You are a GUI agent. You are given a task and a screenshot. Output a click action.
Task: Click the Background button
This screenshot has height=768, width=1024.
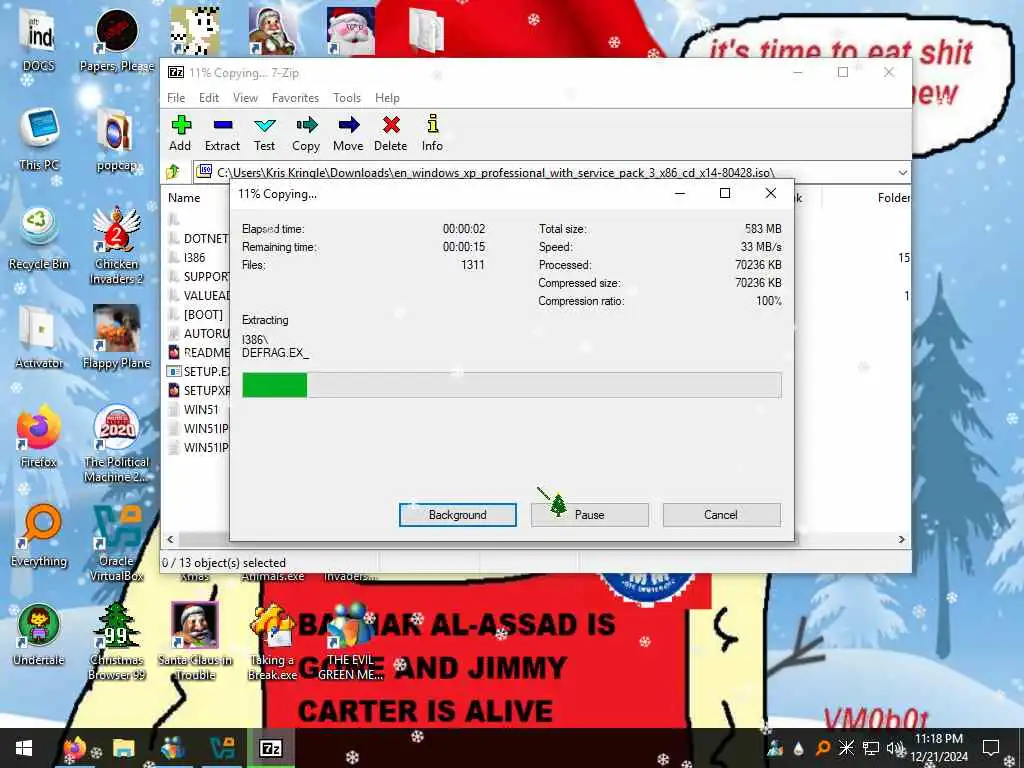click(458, 515)
